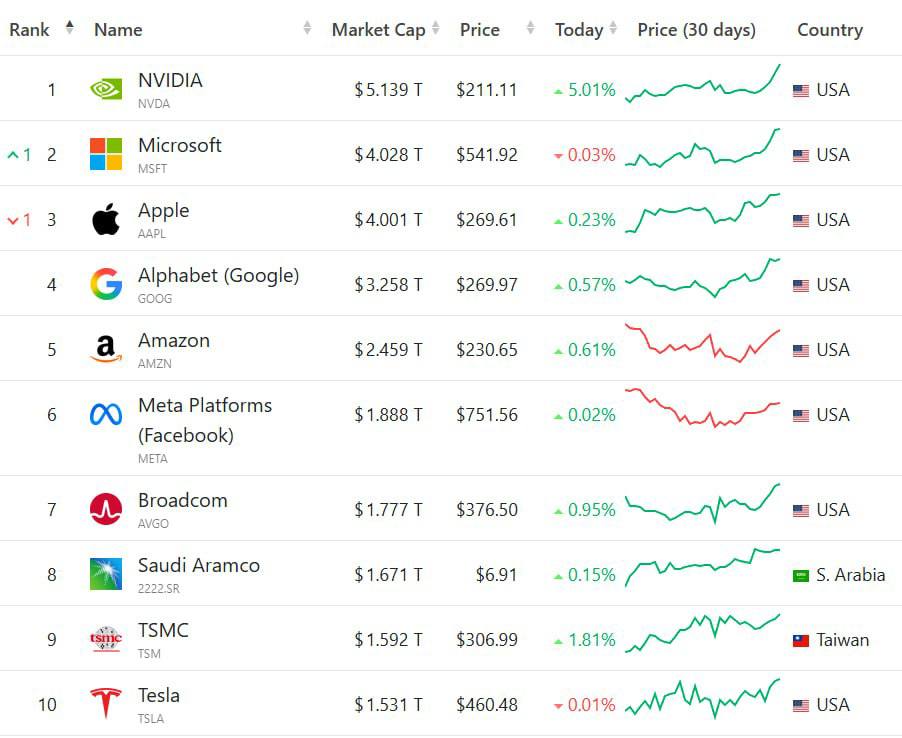902x738 pixels.
Task: Click the Meta infinity logo
Action: click(x=106, y=415)
